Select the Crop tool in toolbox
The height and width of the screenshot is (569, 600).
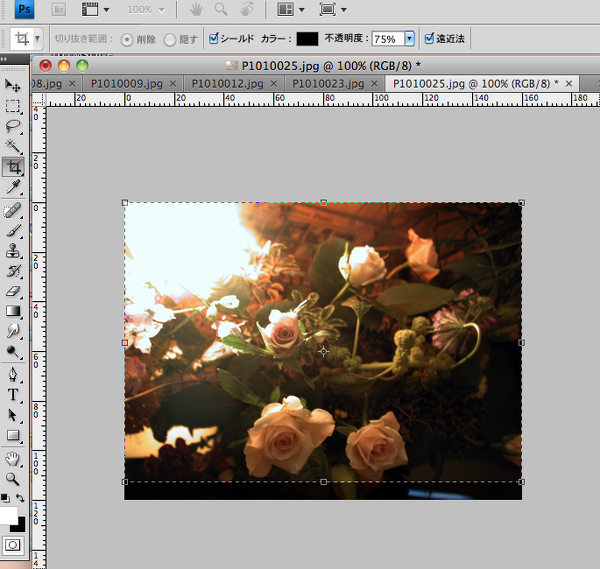tap(13, 167)
